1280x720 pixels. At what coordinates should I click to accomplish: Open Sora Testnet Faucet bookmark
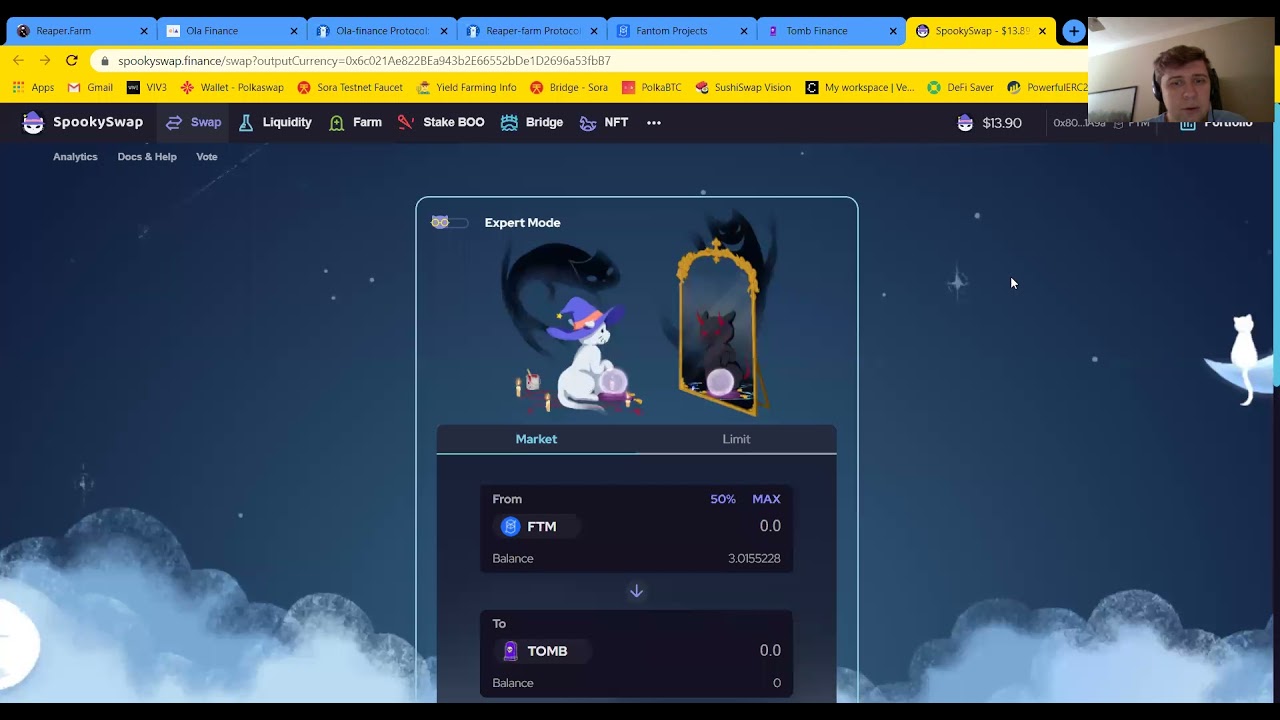tap(350, 88)
